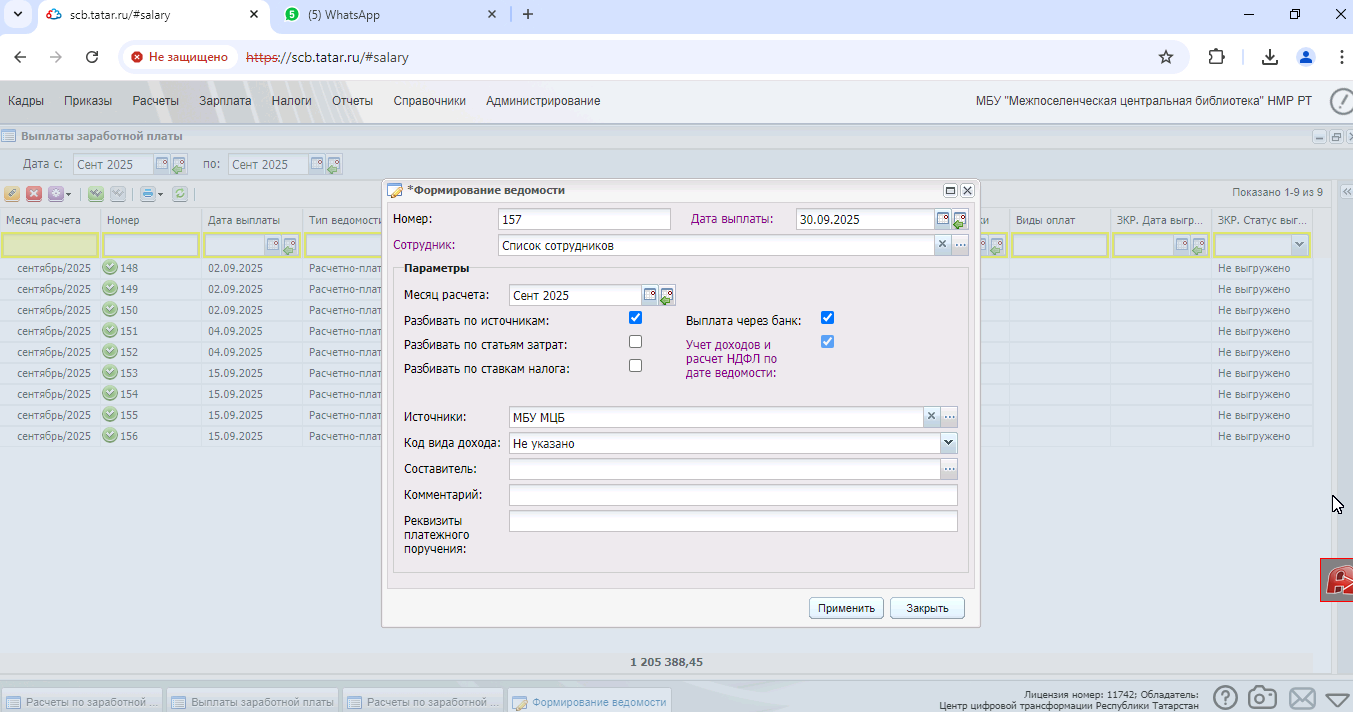
Task: Enable Разбивать по статьям затрат checkbox
Action: [635, 342]
